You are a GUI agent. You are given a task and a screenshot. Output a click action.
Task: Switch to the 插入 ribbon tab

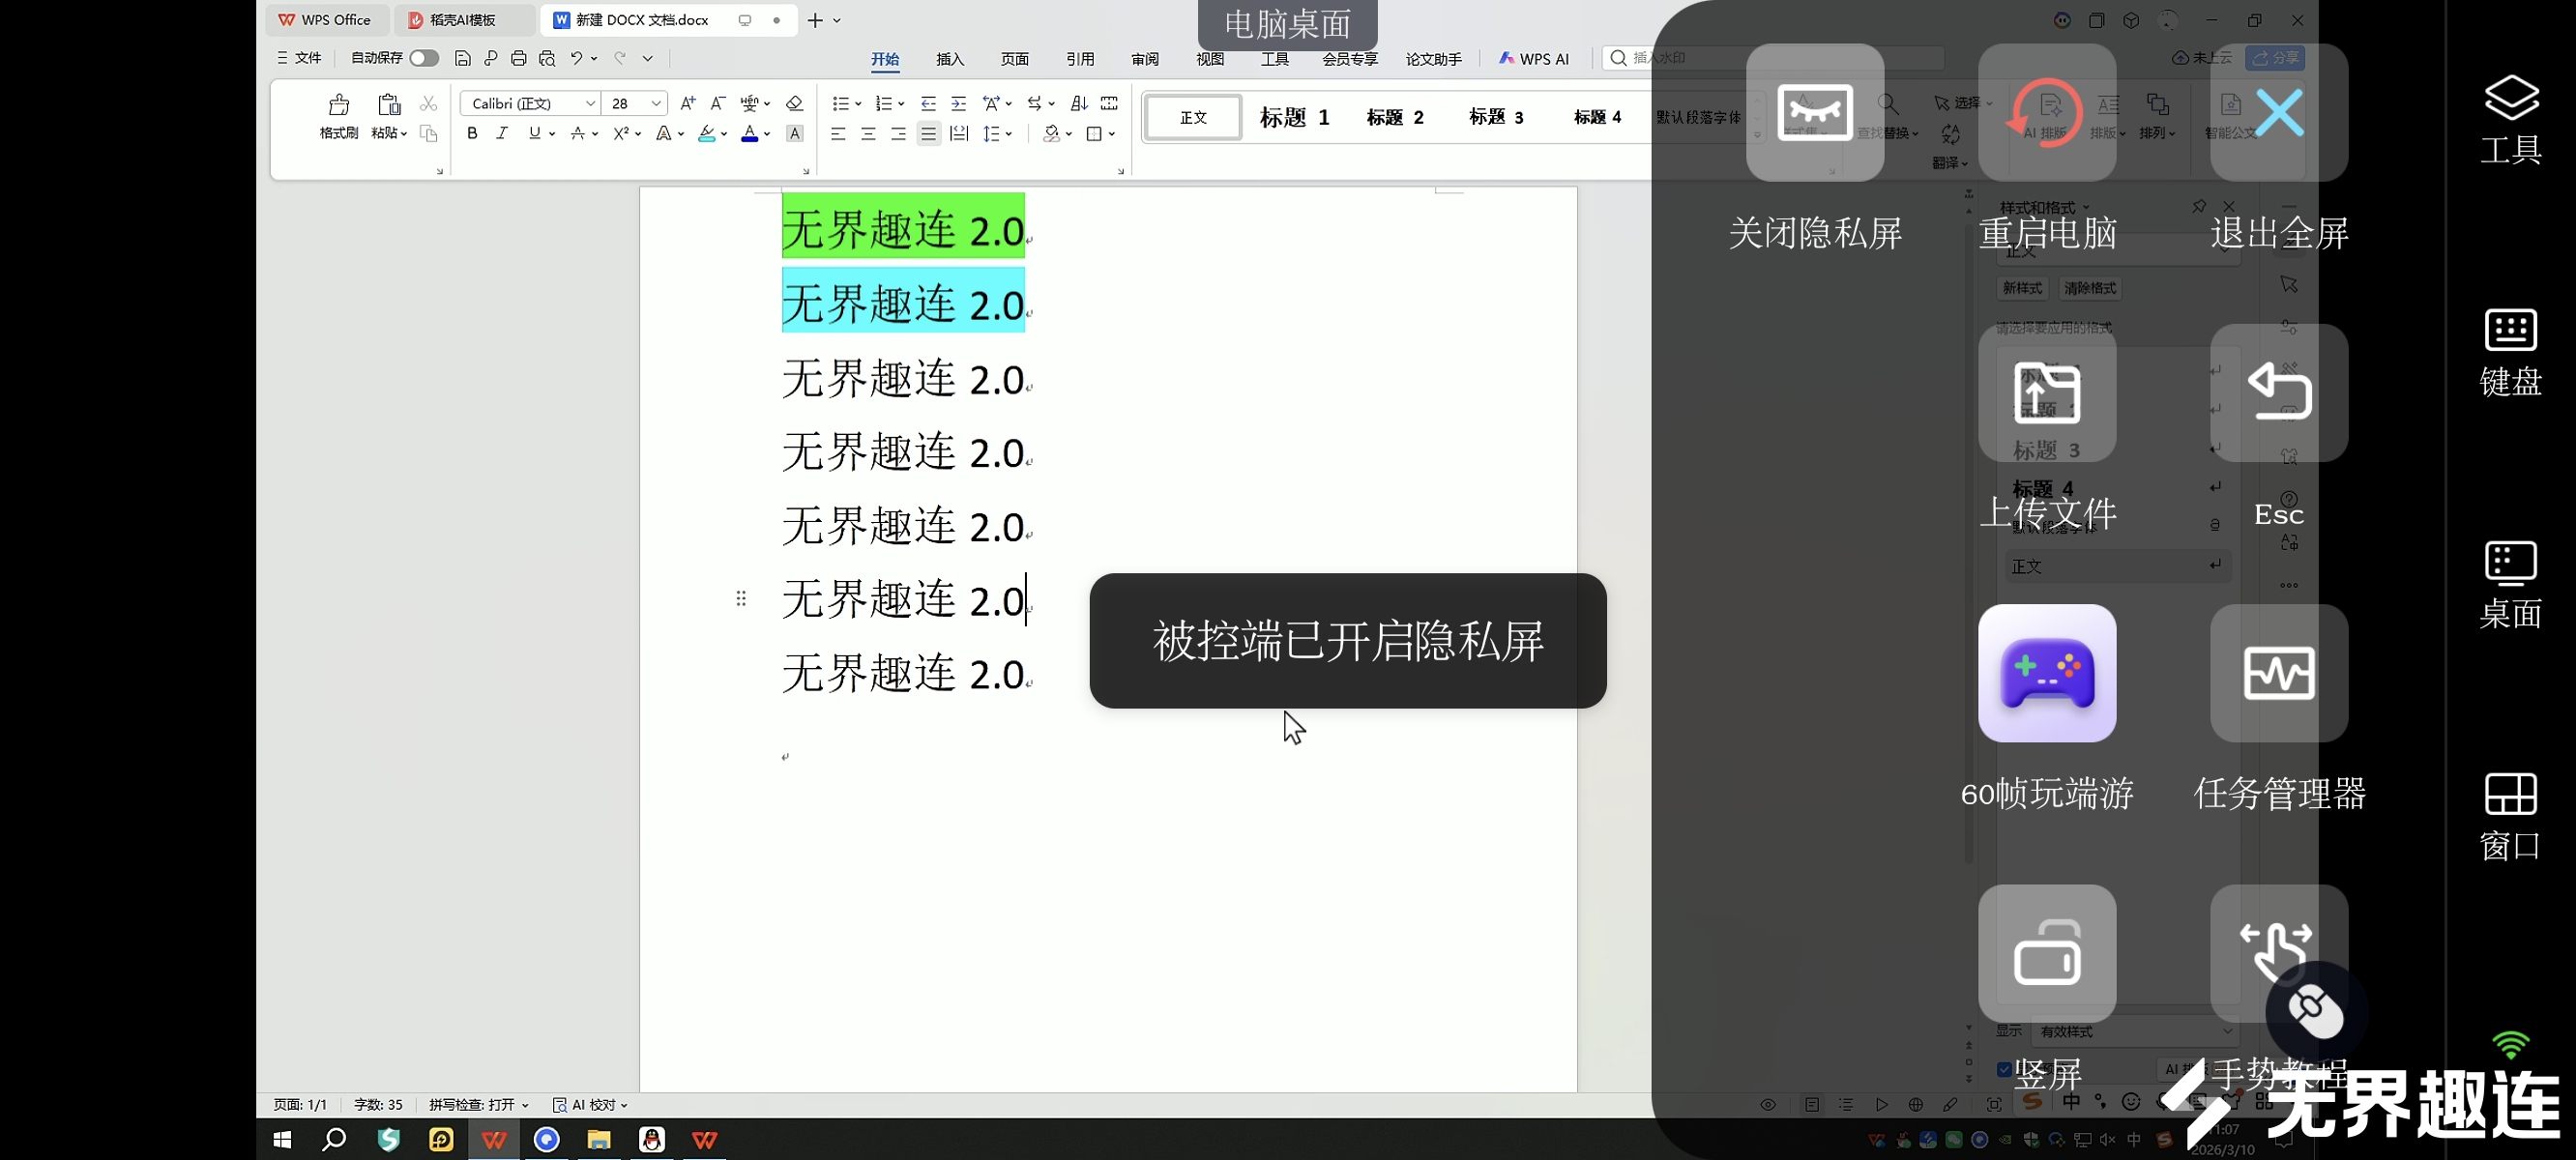click(950, 59)
